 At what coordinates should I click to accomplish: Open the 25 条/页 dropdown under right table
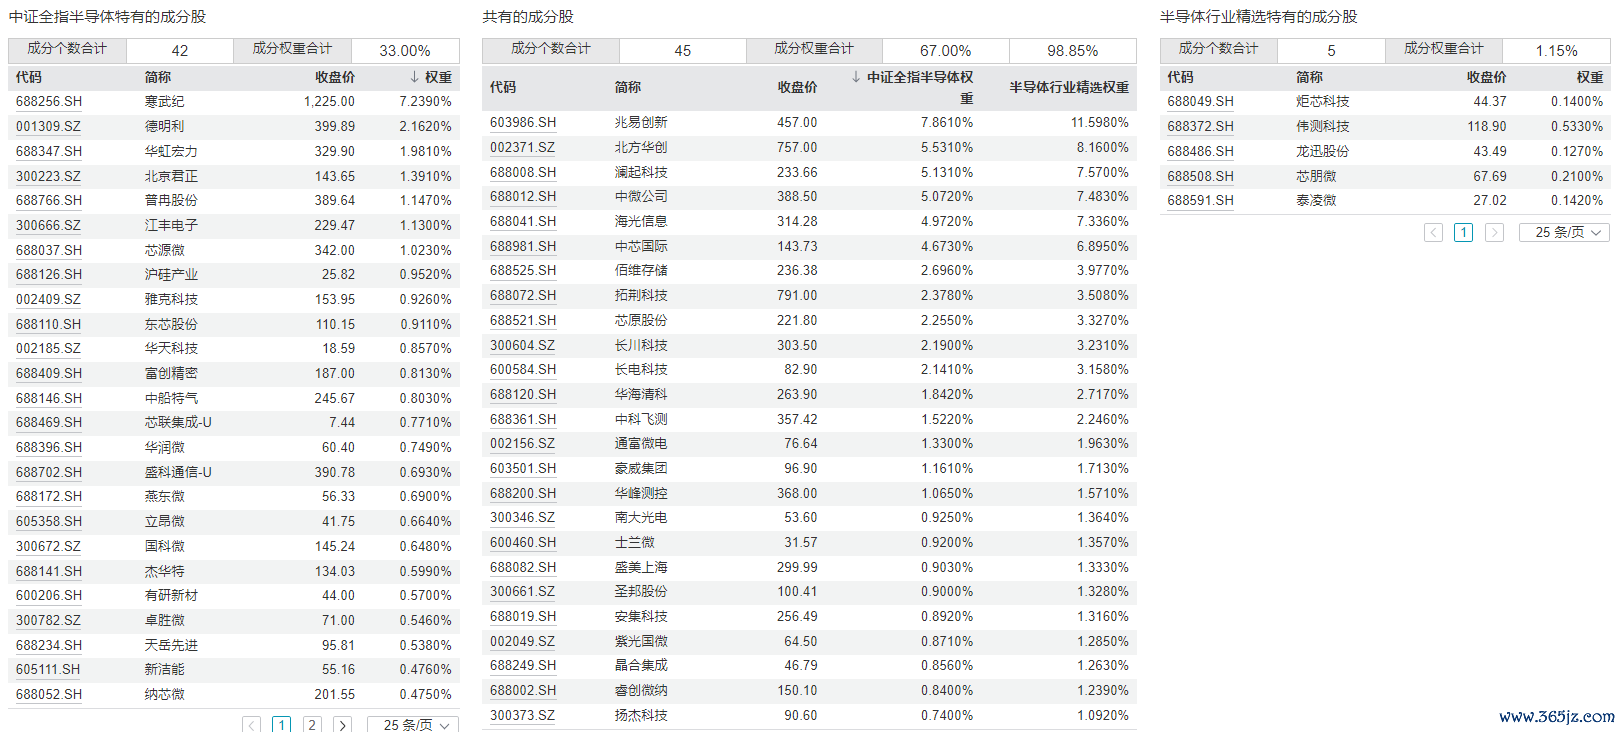point(1565,232)
